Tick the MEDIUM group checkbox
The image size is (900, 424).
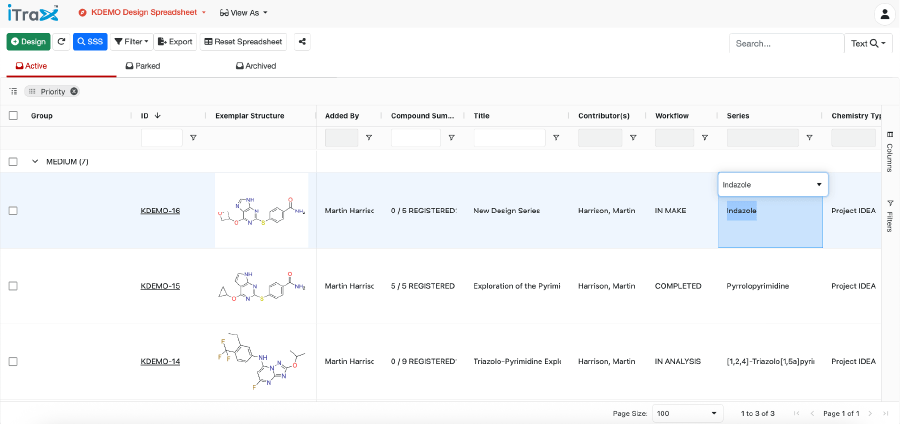pos(13,162)
